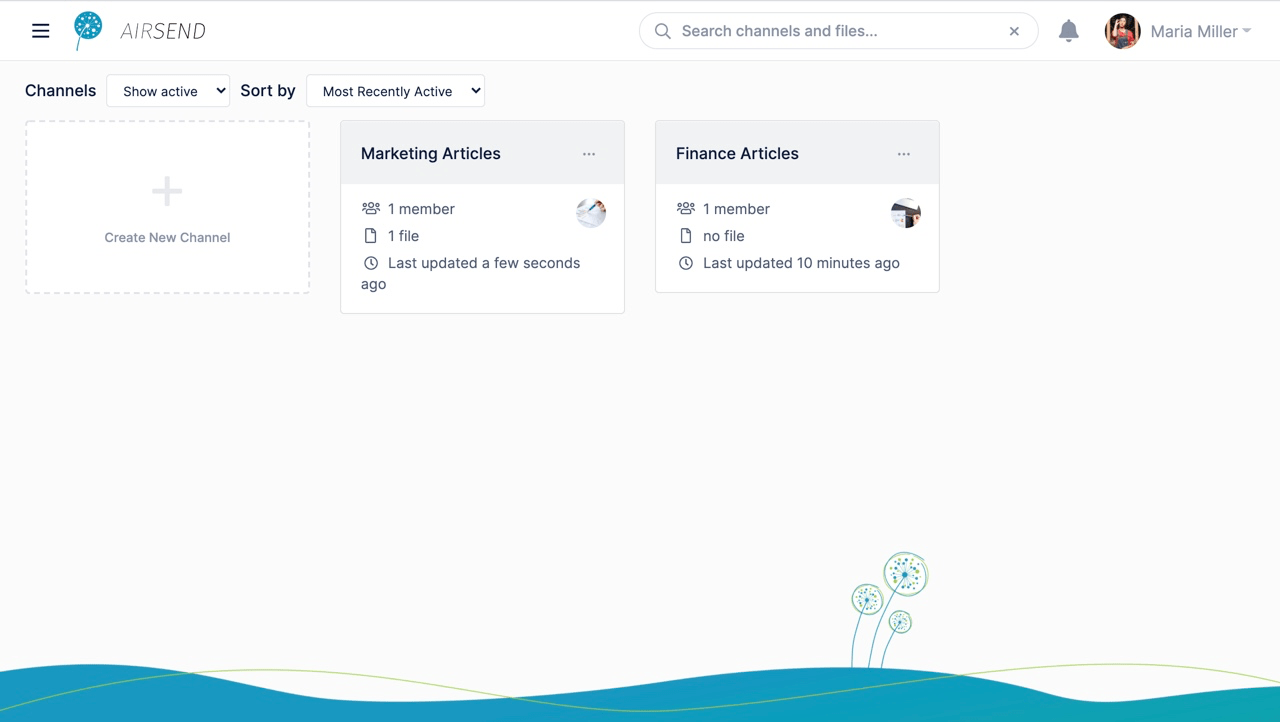Viewport: 1280px width, 722px height.
Task: Click the members icon in Finance Articles
Action: tap(686, 208)
